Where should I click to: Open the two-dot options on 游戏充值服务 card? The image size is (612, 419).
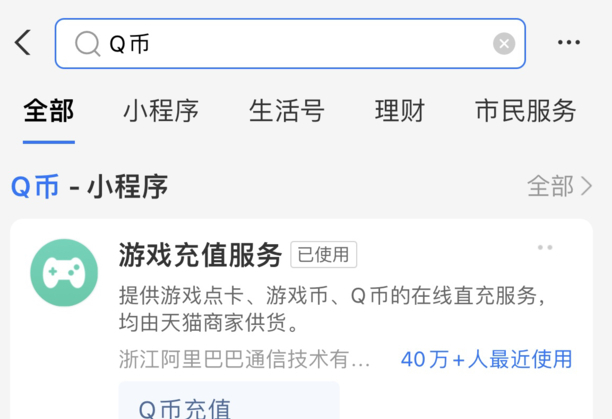(x=545, y=247)
